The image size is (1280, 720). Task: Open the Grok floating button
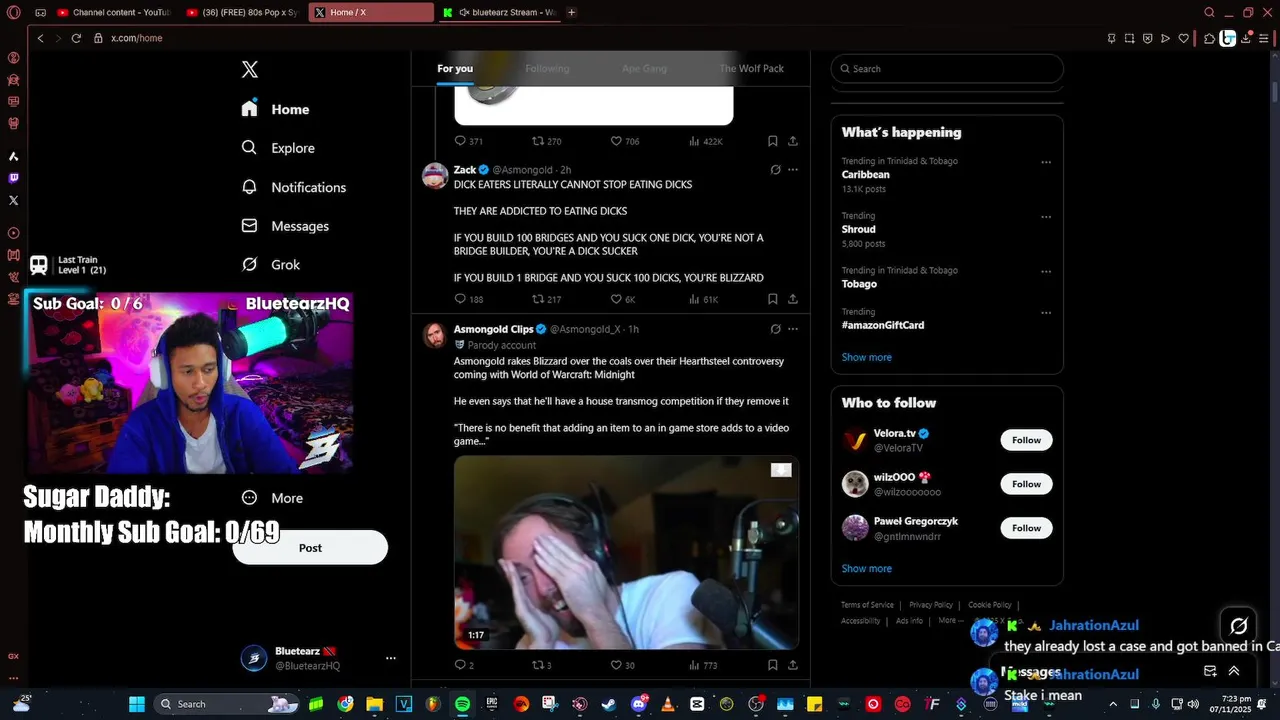1238,626
